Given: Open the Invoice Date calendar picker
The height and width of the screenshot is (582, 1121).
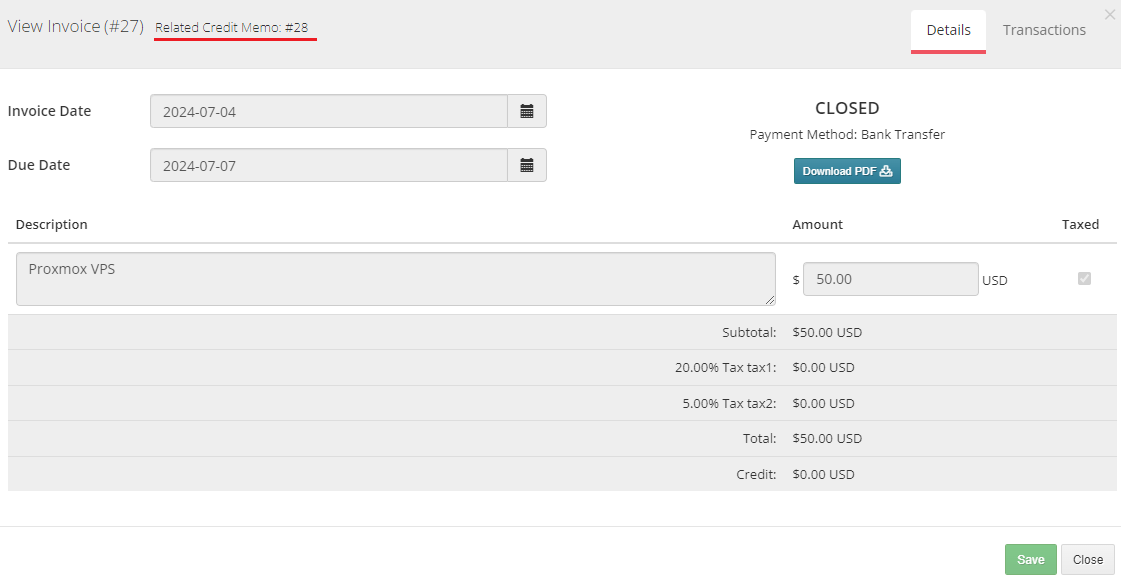Looking at the screenshot, I should pos(527,112).
